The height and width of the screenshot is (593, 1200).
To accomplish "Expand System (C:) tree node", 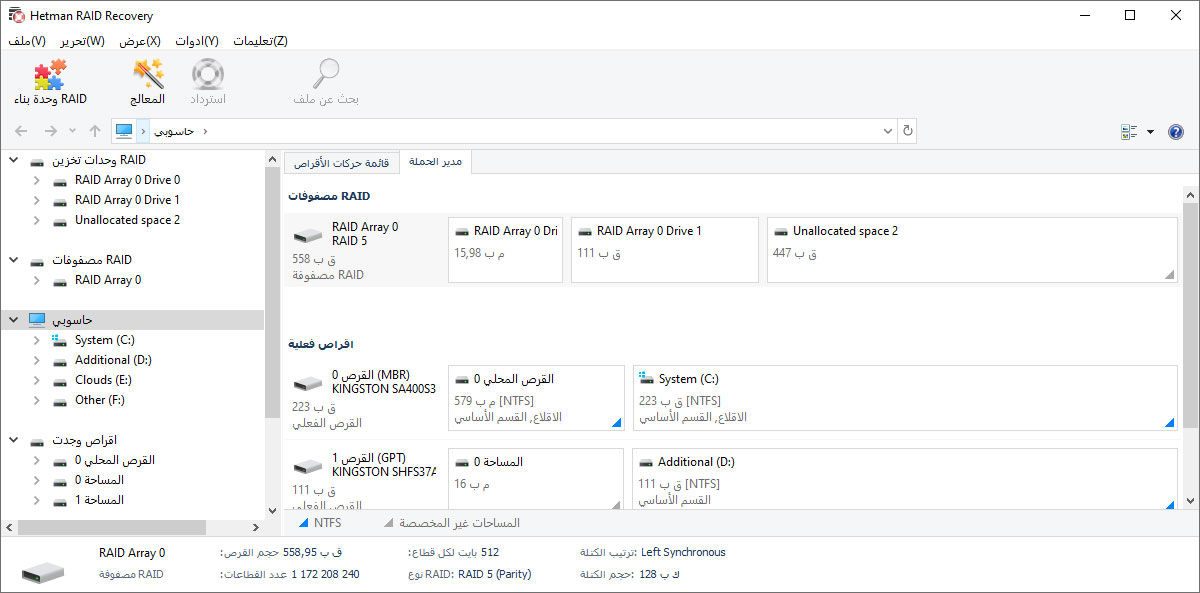I will (x=36, y=340).
